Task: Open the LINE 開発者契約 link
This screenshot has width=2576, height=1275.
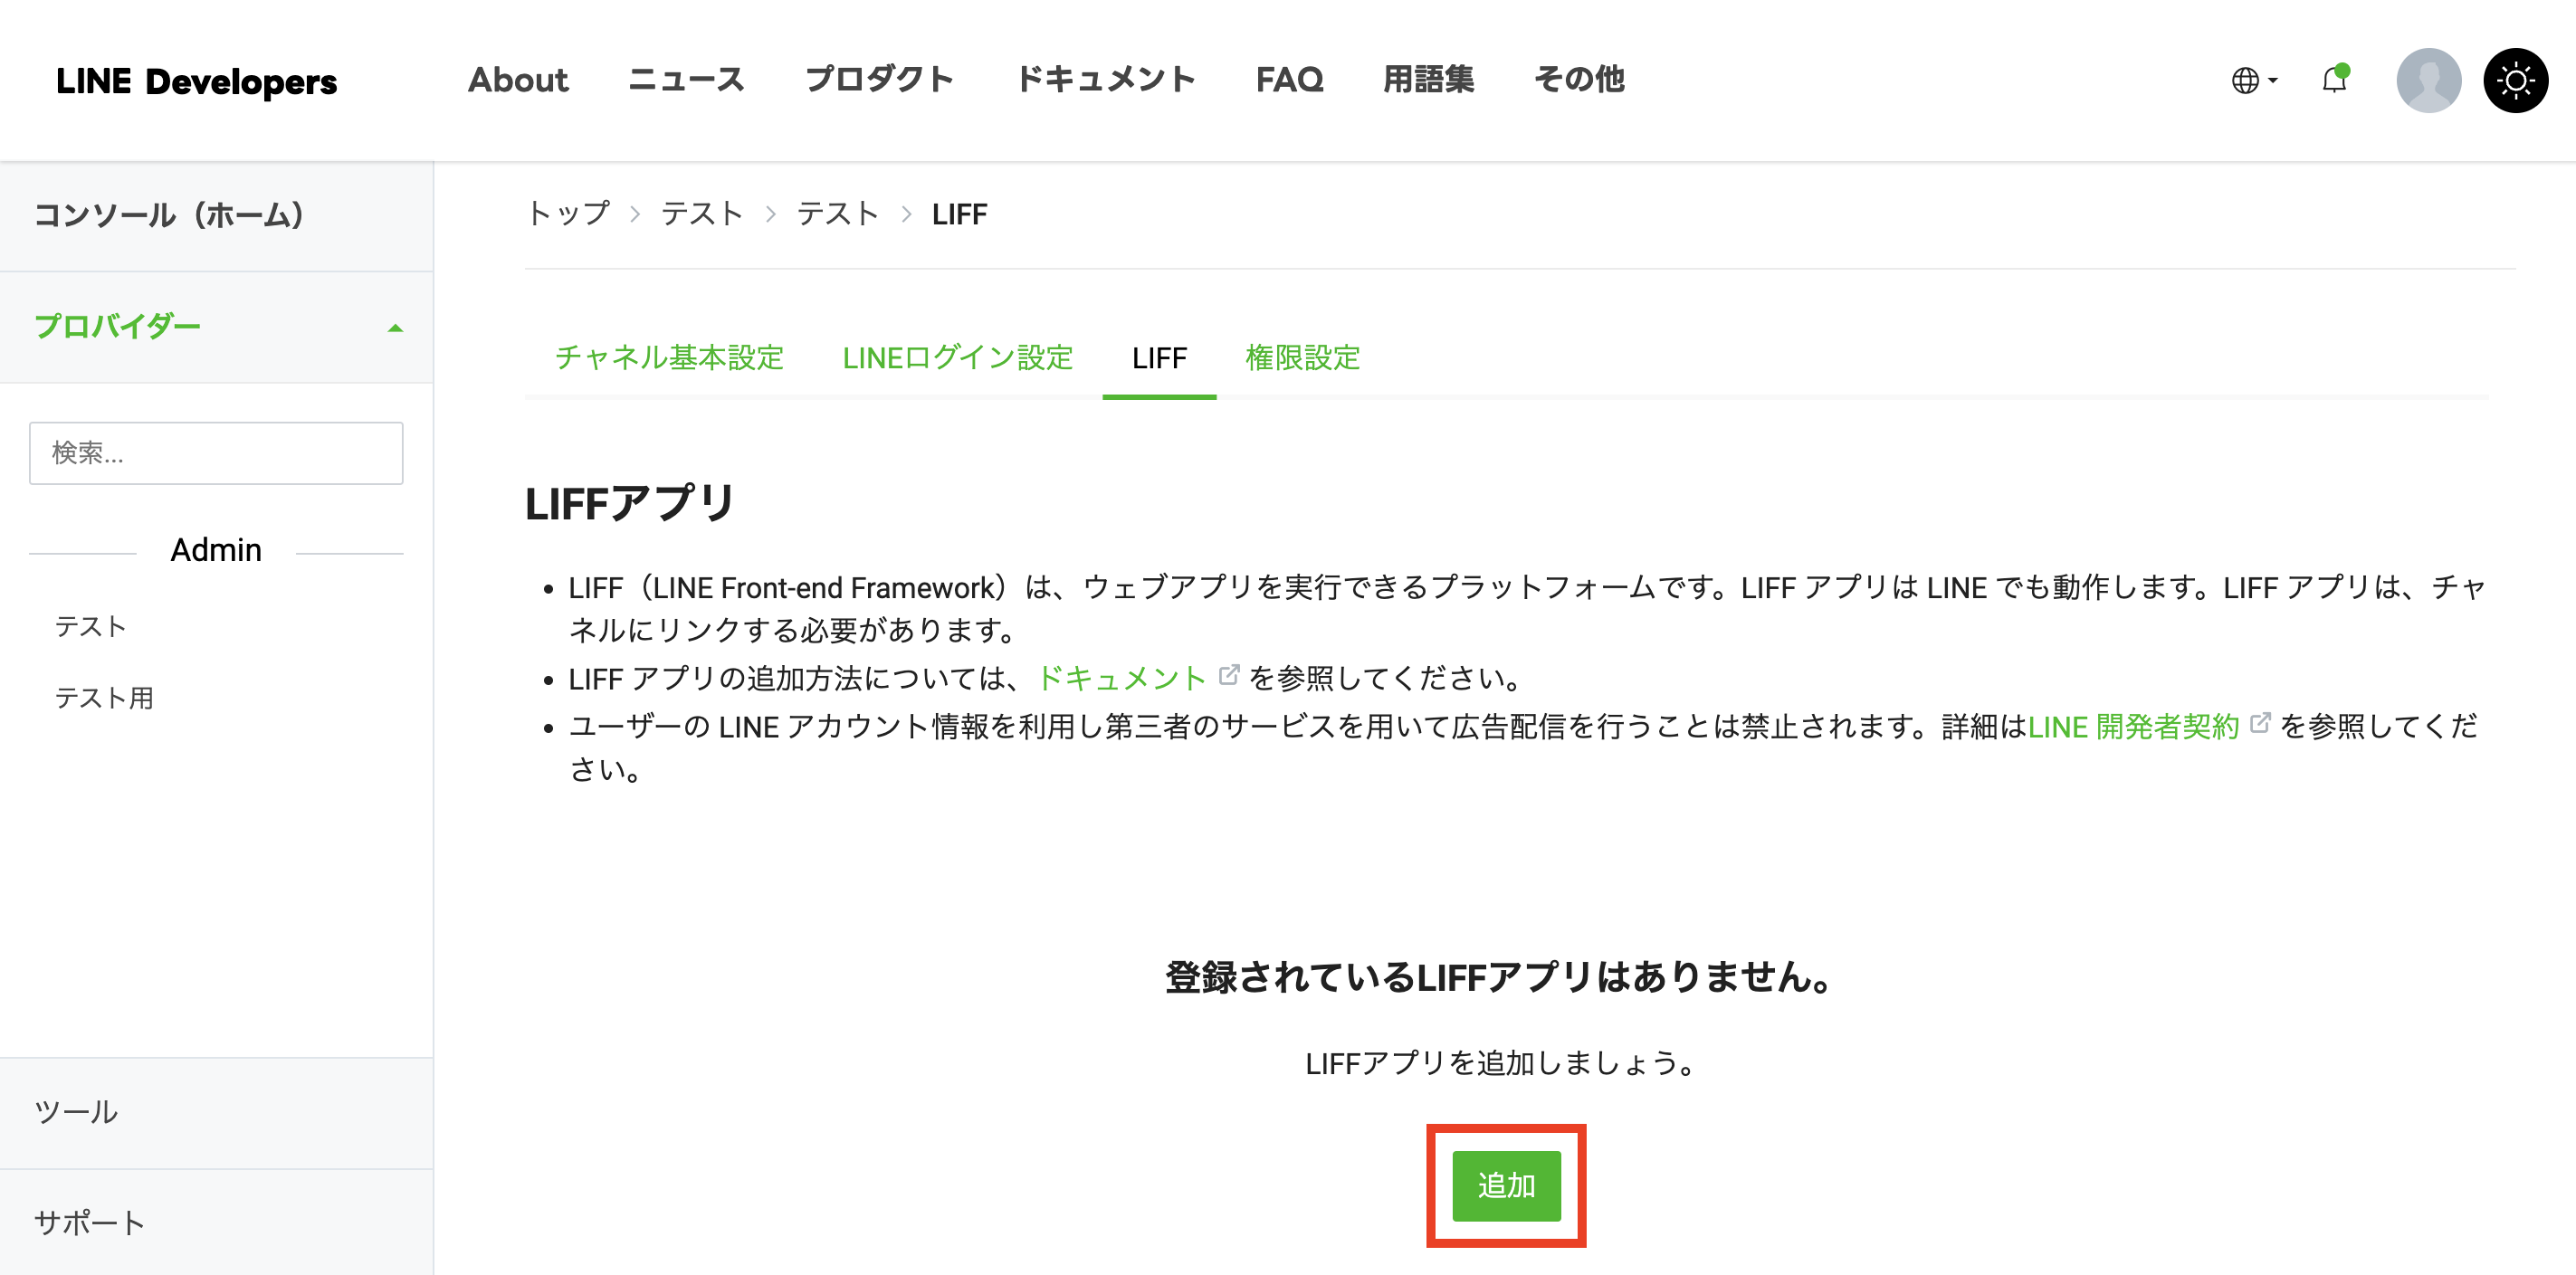Action: (2133, 726)
